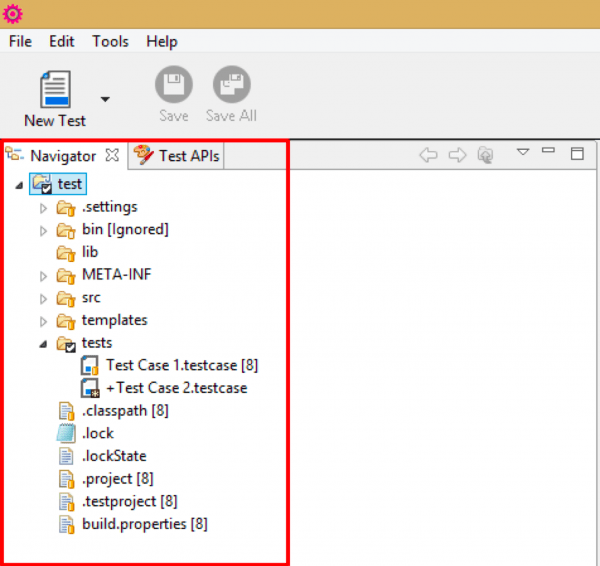
Task: Switch to the Navigator tab
Action: [63, 156]
